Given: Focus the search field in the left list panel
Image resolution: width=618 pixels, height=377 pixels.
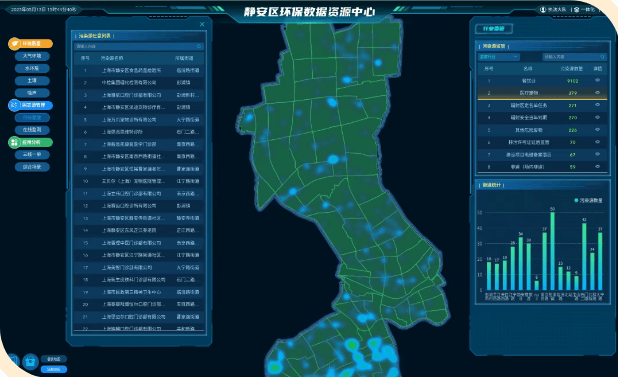Looking at the screenshot, I should pos(138,46).
